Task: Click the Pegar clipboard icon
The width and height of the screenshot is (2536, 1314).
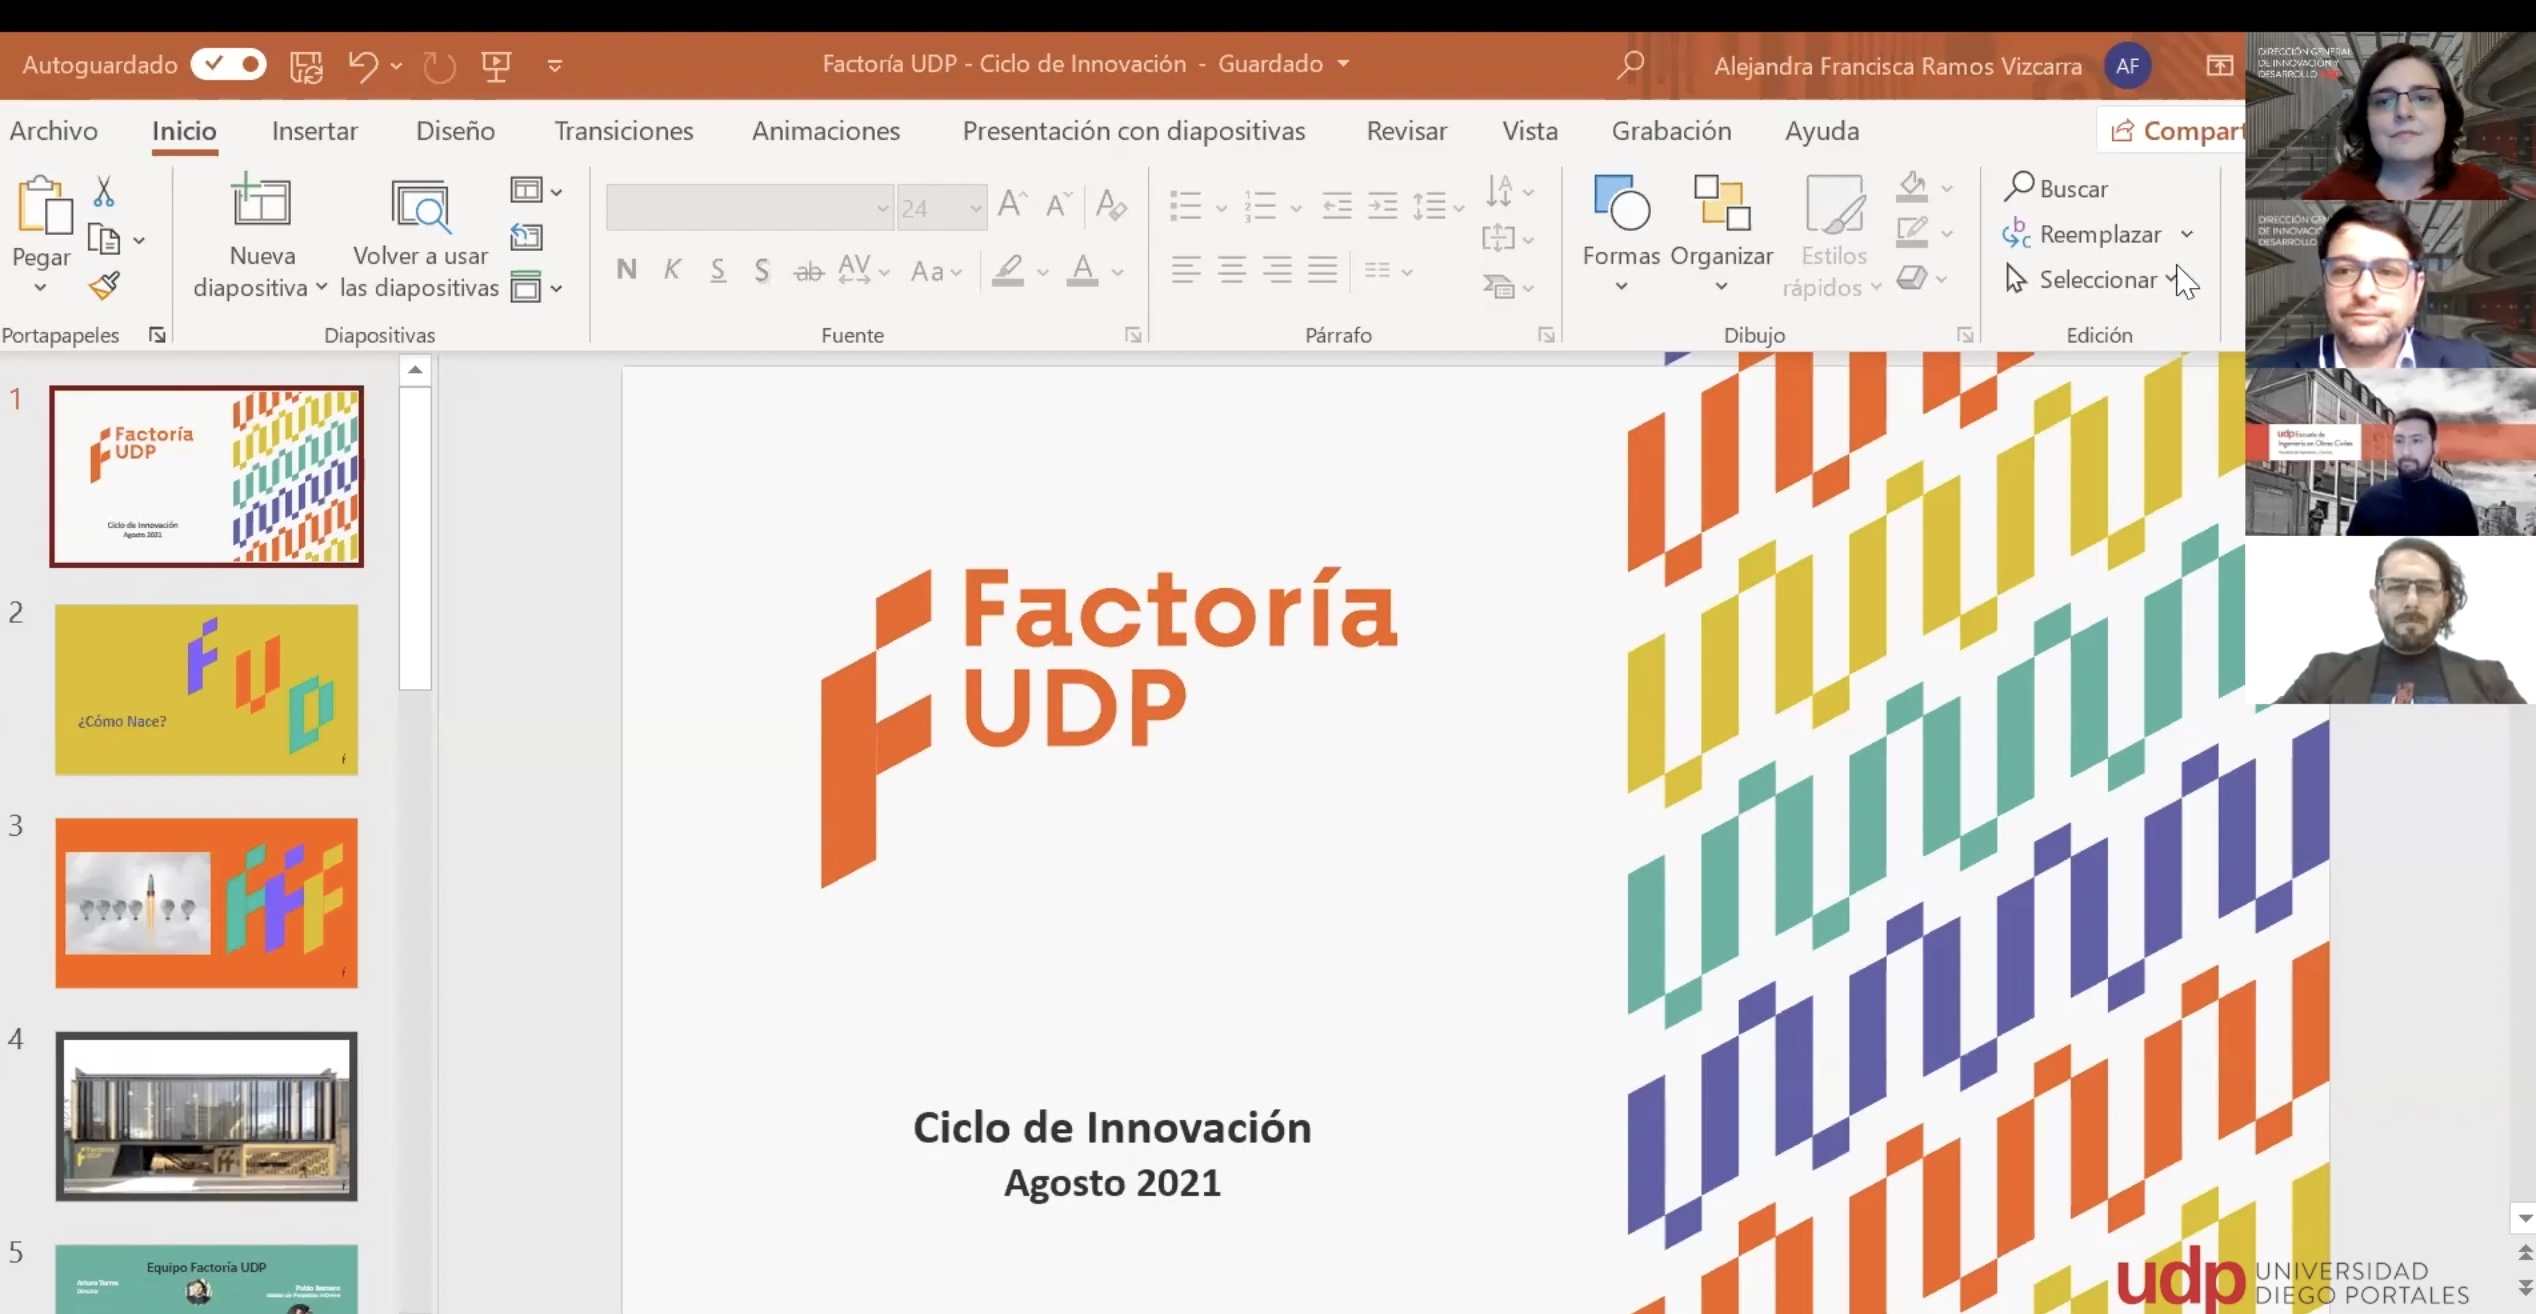Action: pos(44,206)
